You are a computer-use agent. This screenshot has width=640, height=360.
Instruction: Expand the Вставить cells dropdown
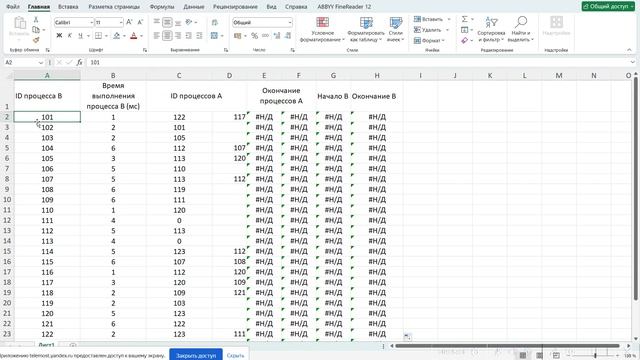pos(449,19)
